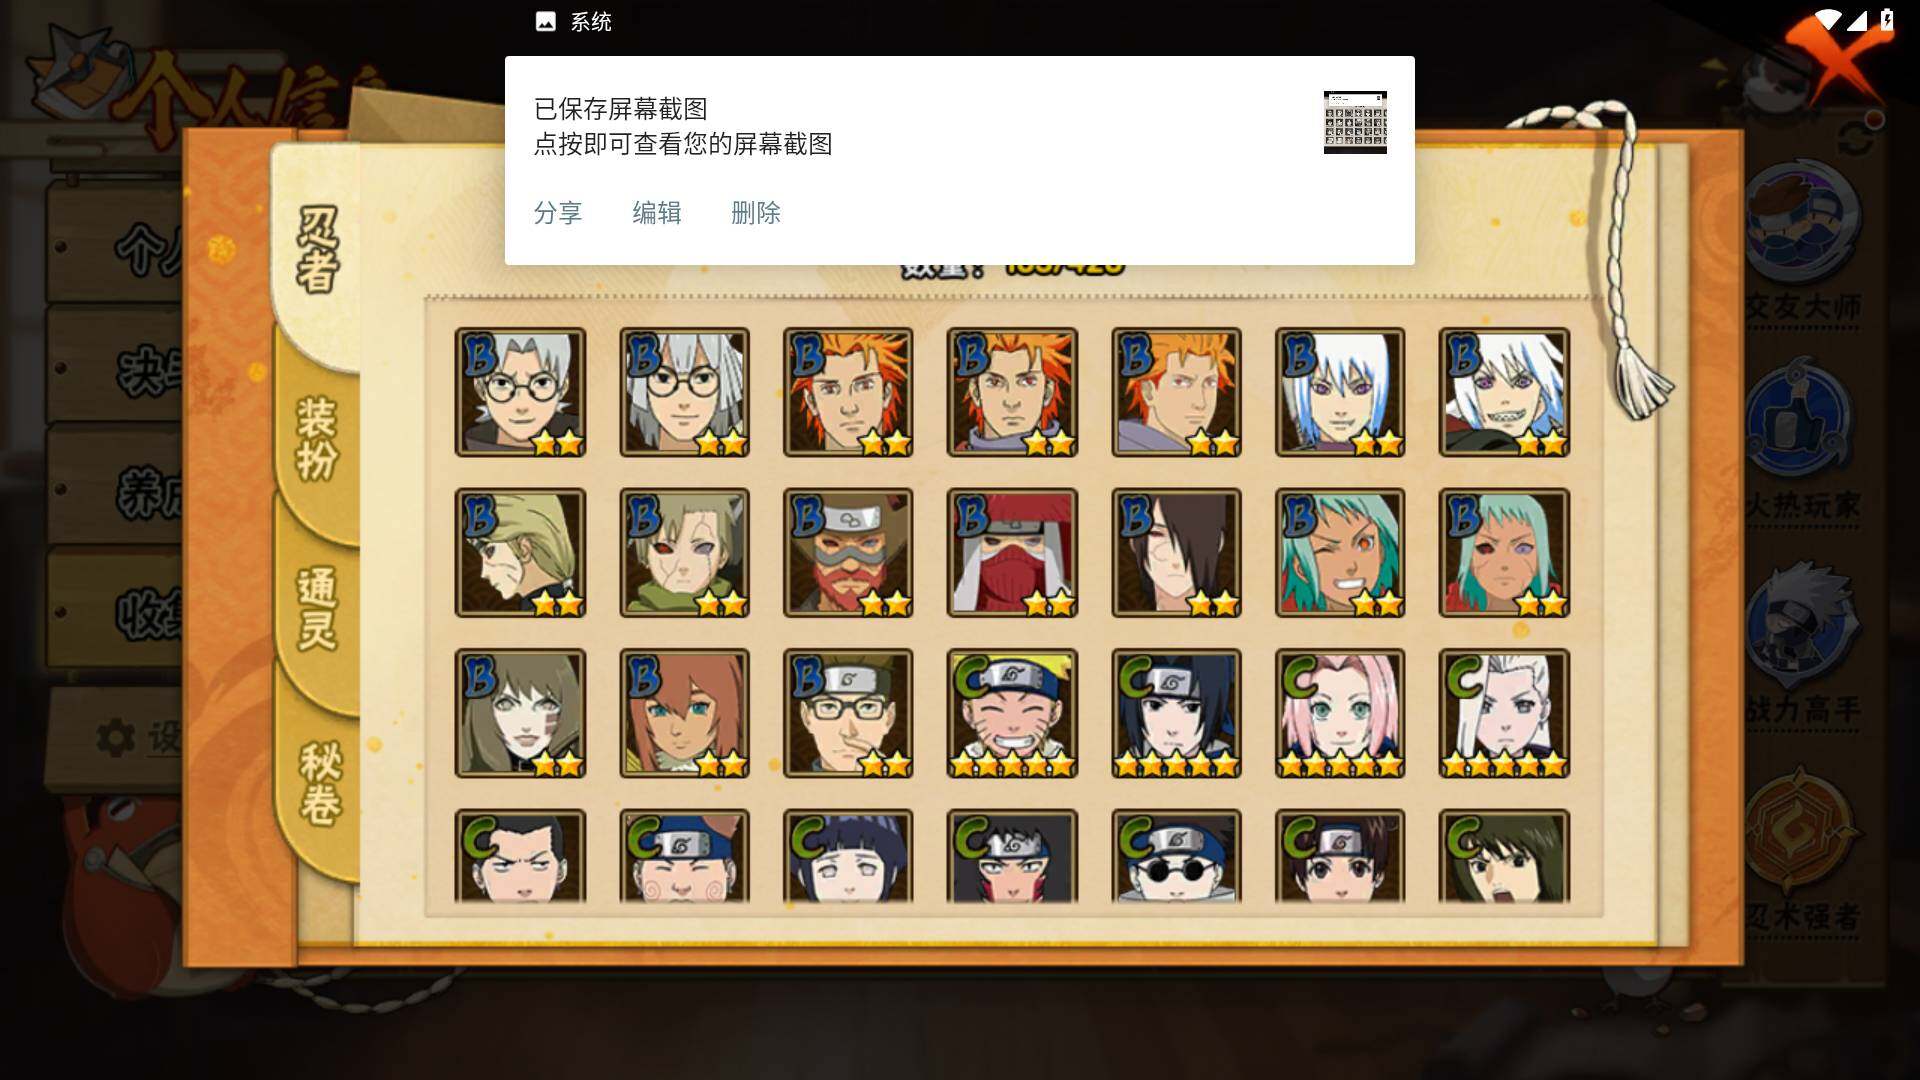
Task: Select pink-haired Sakura ninja portrait
Action: tap(1340, 713)
